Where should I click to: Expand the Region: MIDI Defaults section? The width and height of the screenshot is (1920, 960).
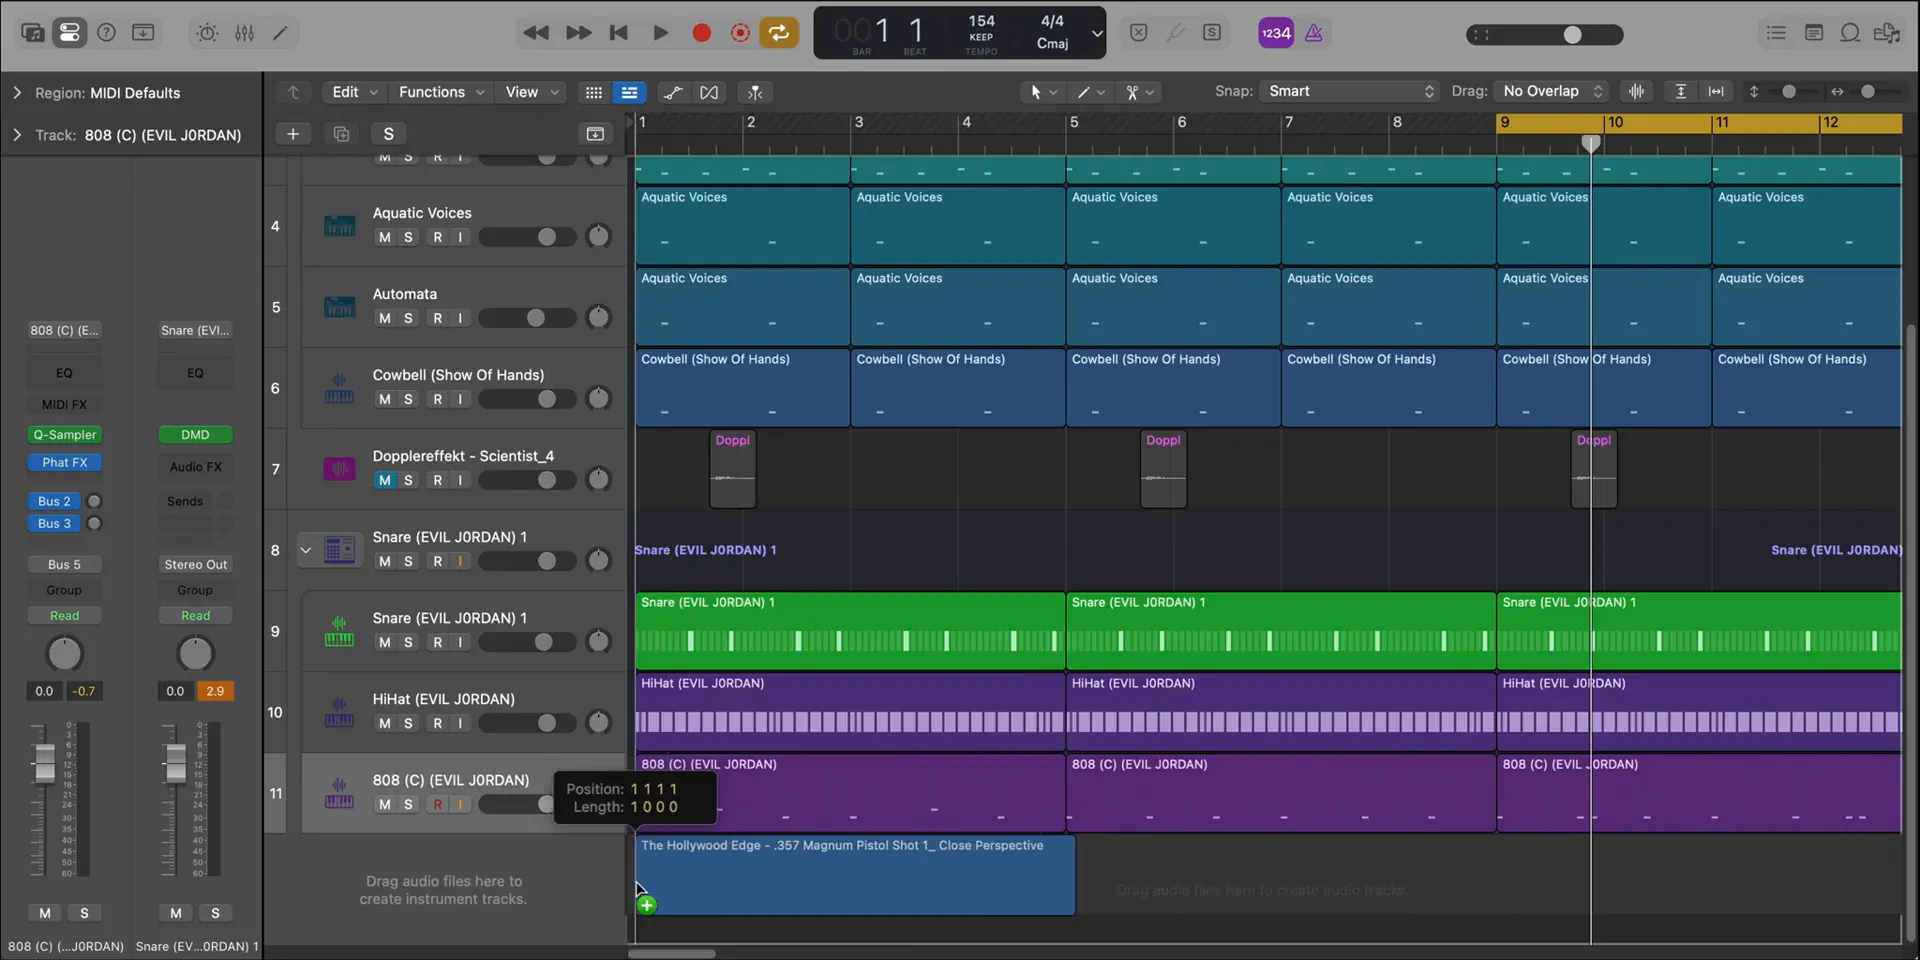pos(16,92)
